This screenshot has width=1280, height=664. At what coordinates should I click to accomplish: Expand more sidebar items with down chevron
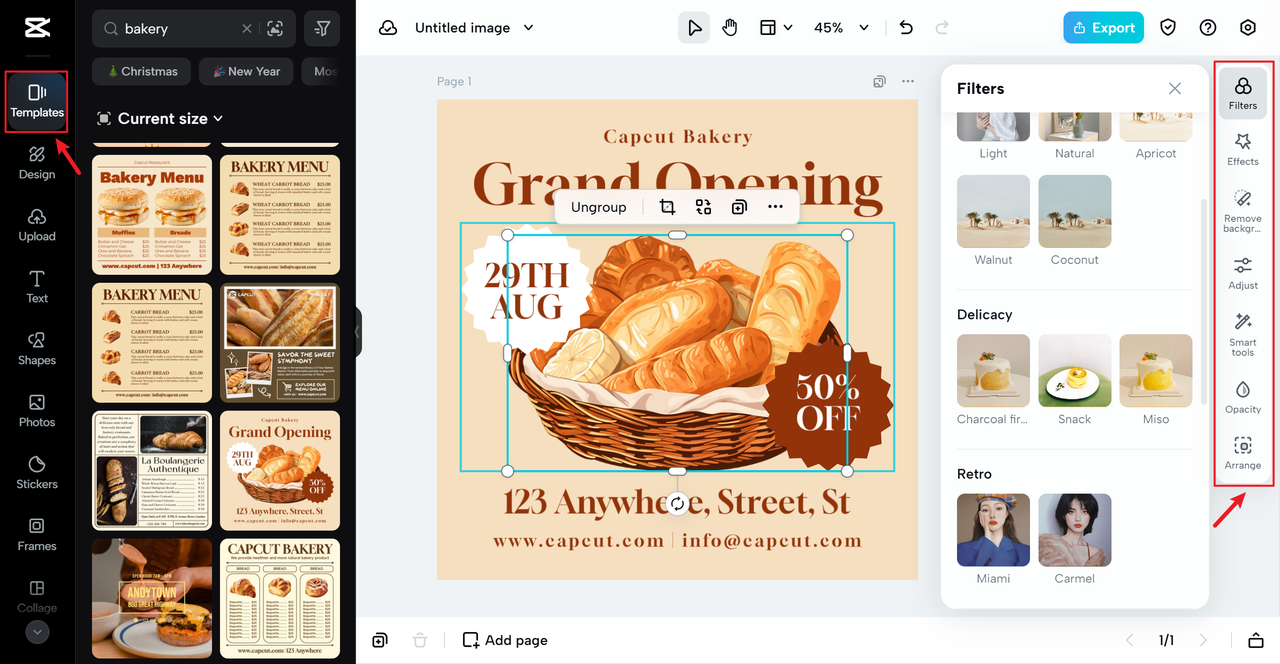click(x=37, y=632)
